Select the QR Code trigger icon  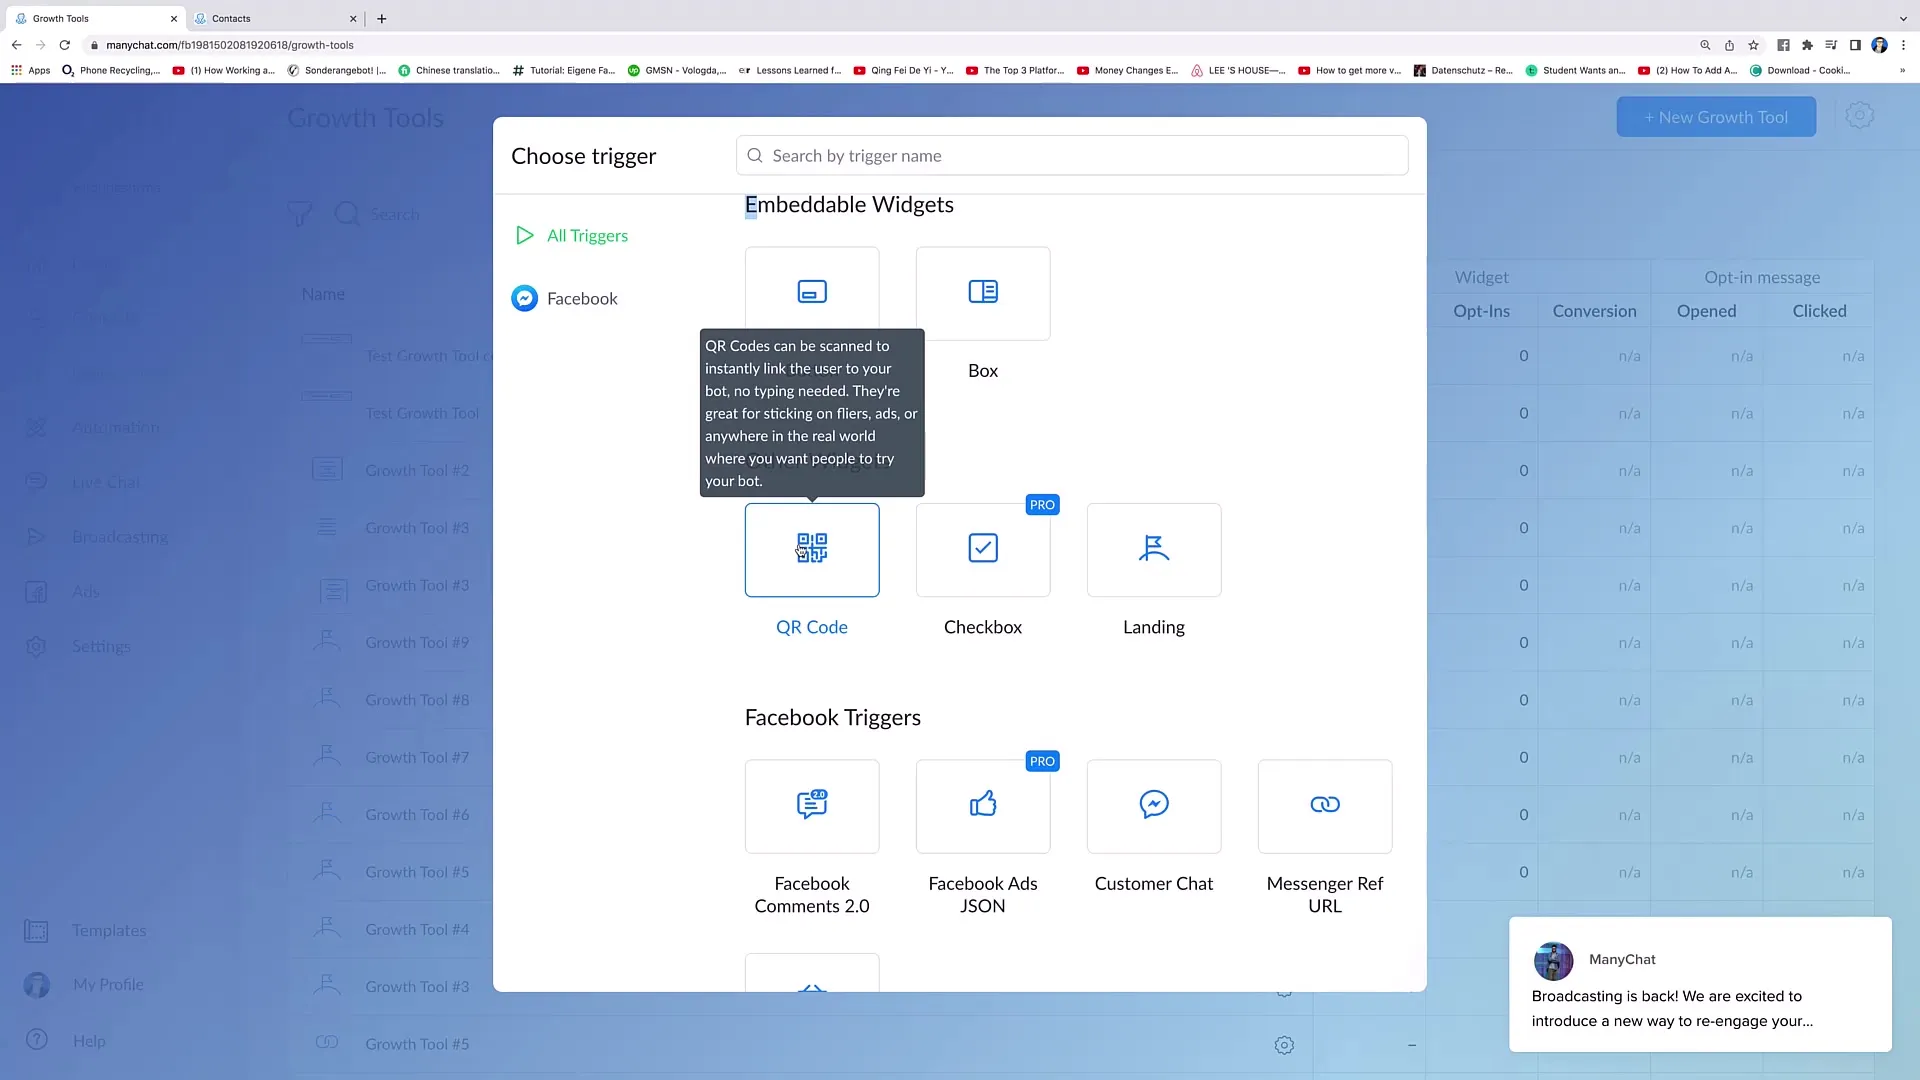click(x=811, y=547)
